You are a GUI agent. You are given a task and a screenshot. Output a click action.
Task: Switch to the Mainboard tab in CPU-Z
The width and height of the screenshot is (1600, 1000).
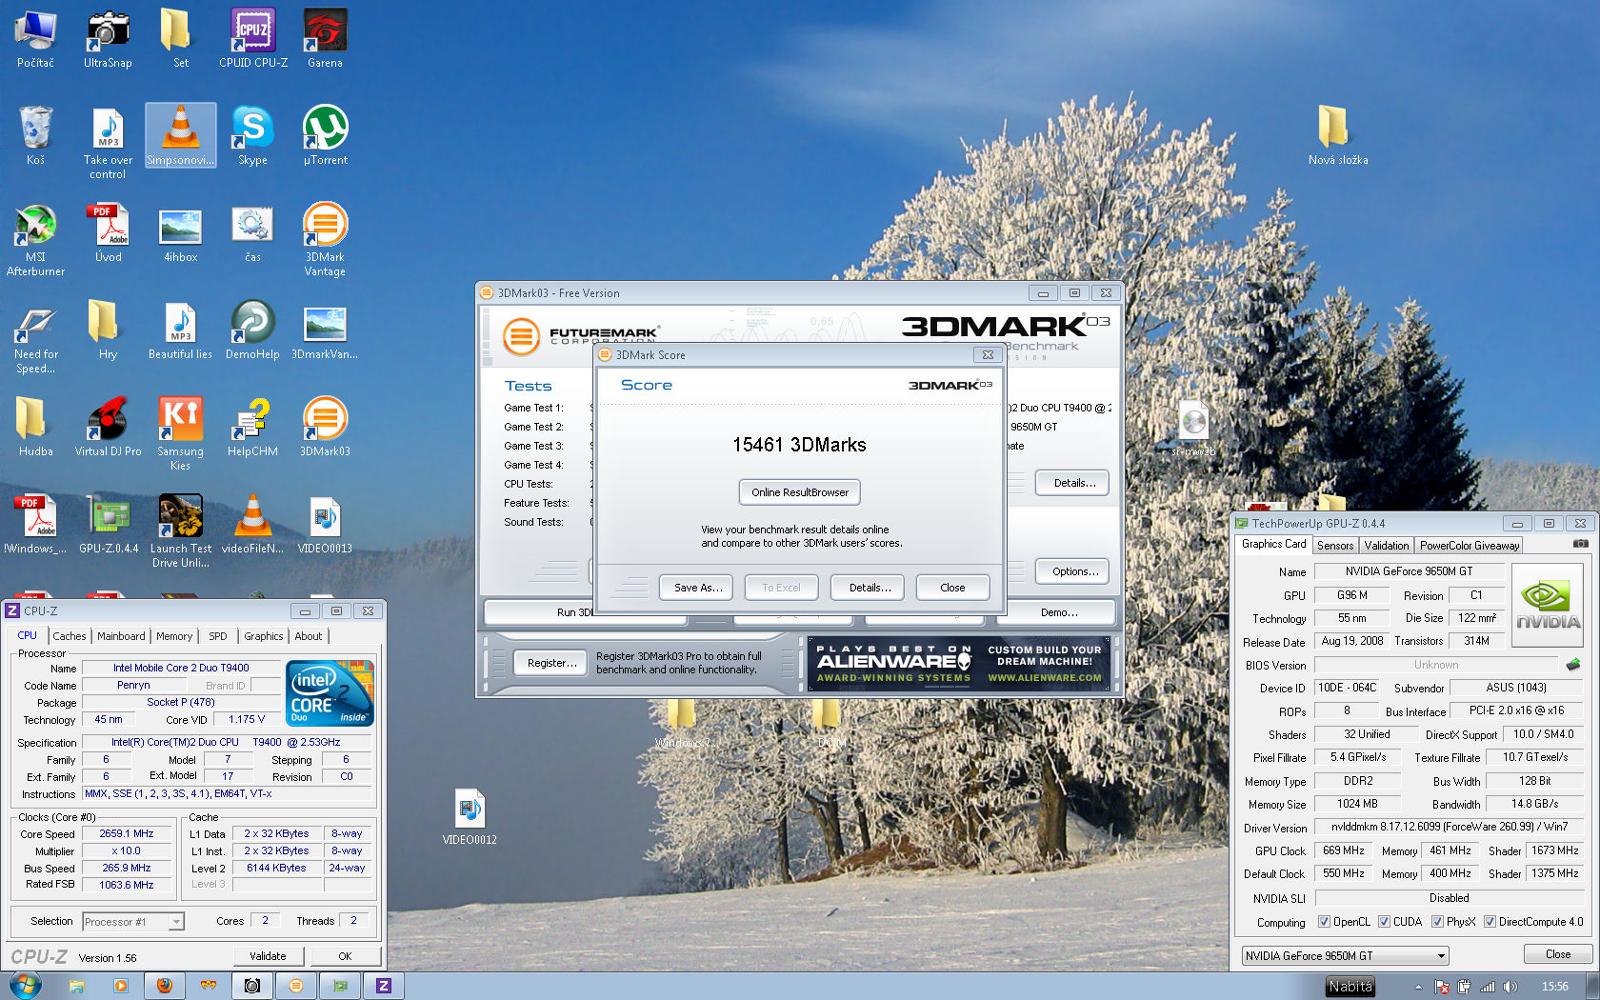coord(121,636)
